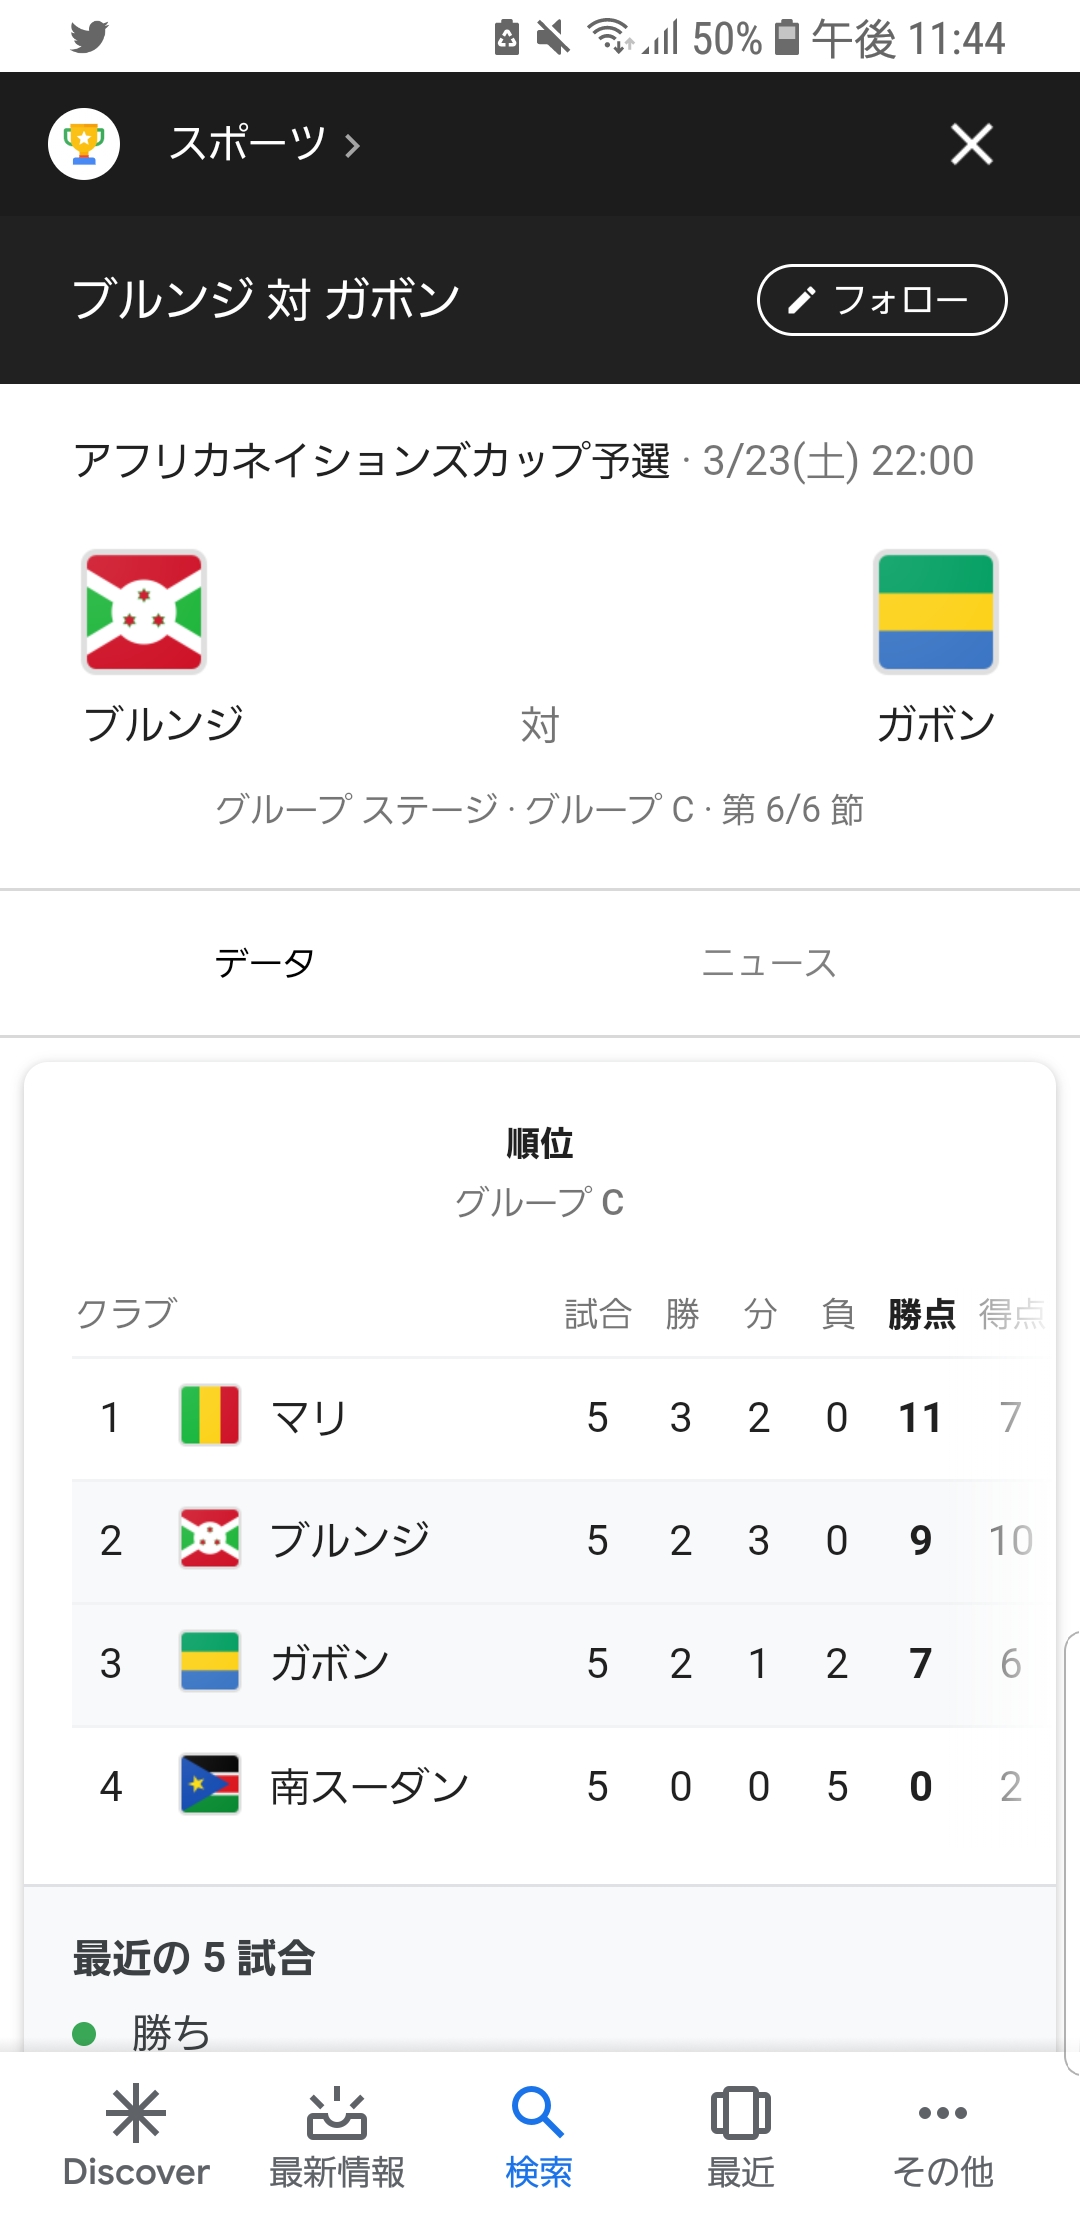Open the その他 more options menu
The height and width of the screenshot is (2220, 1080).
click(942, 2114)
